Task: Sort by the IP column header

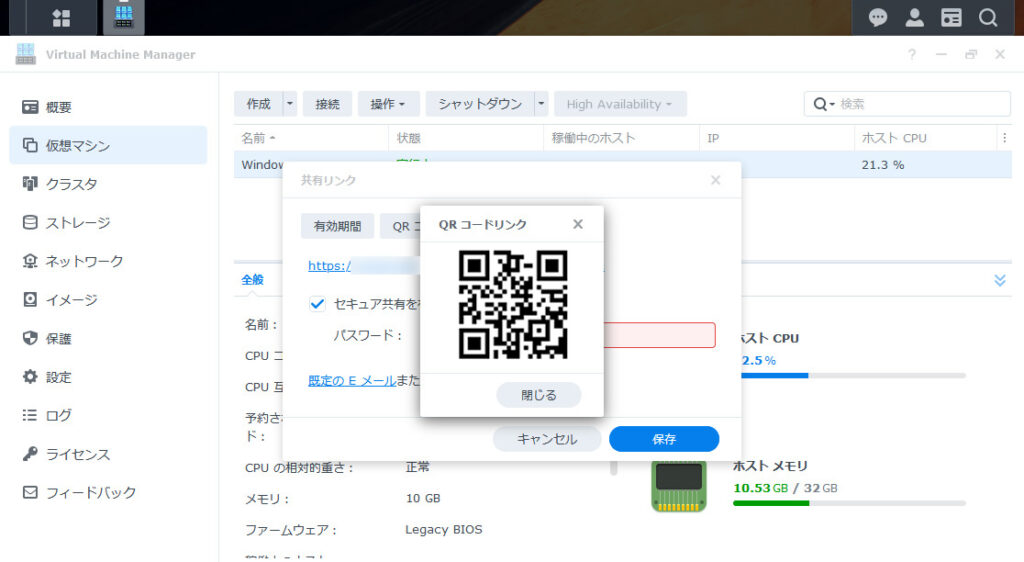Action: coord(776,138)
